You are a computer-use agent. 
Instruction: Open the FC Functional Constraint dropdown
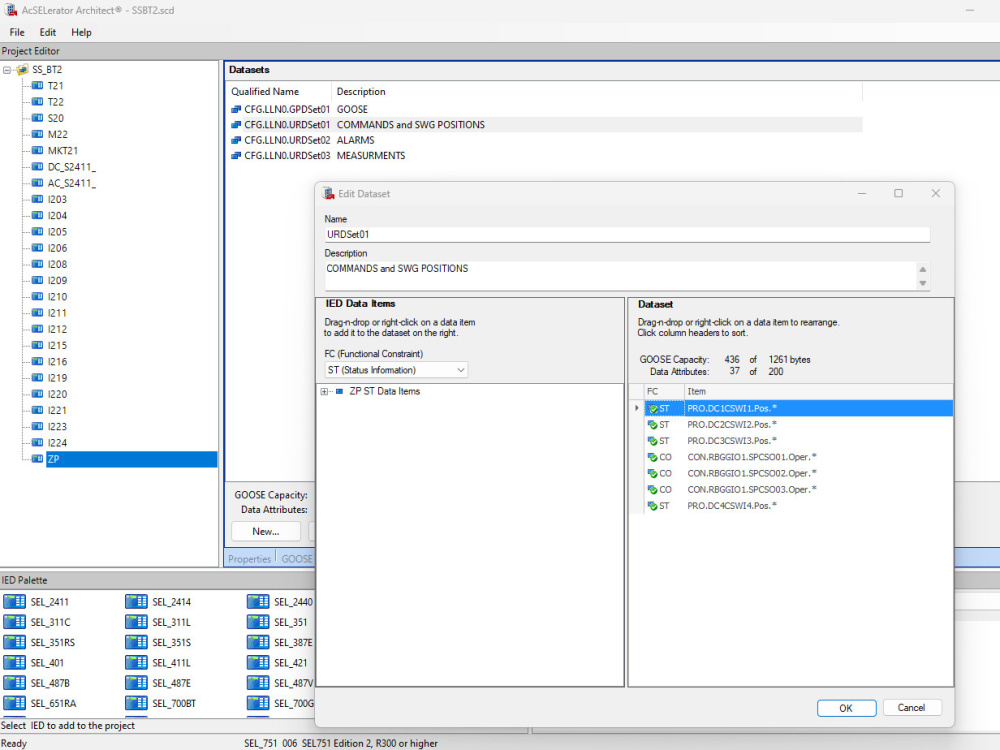coord(458,369)
